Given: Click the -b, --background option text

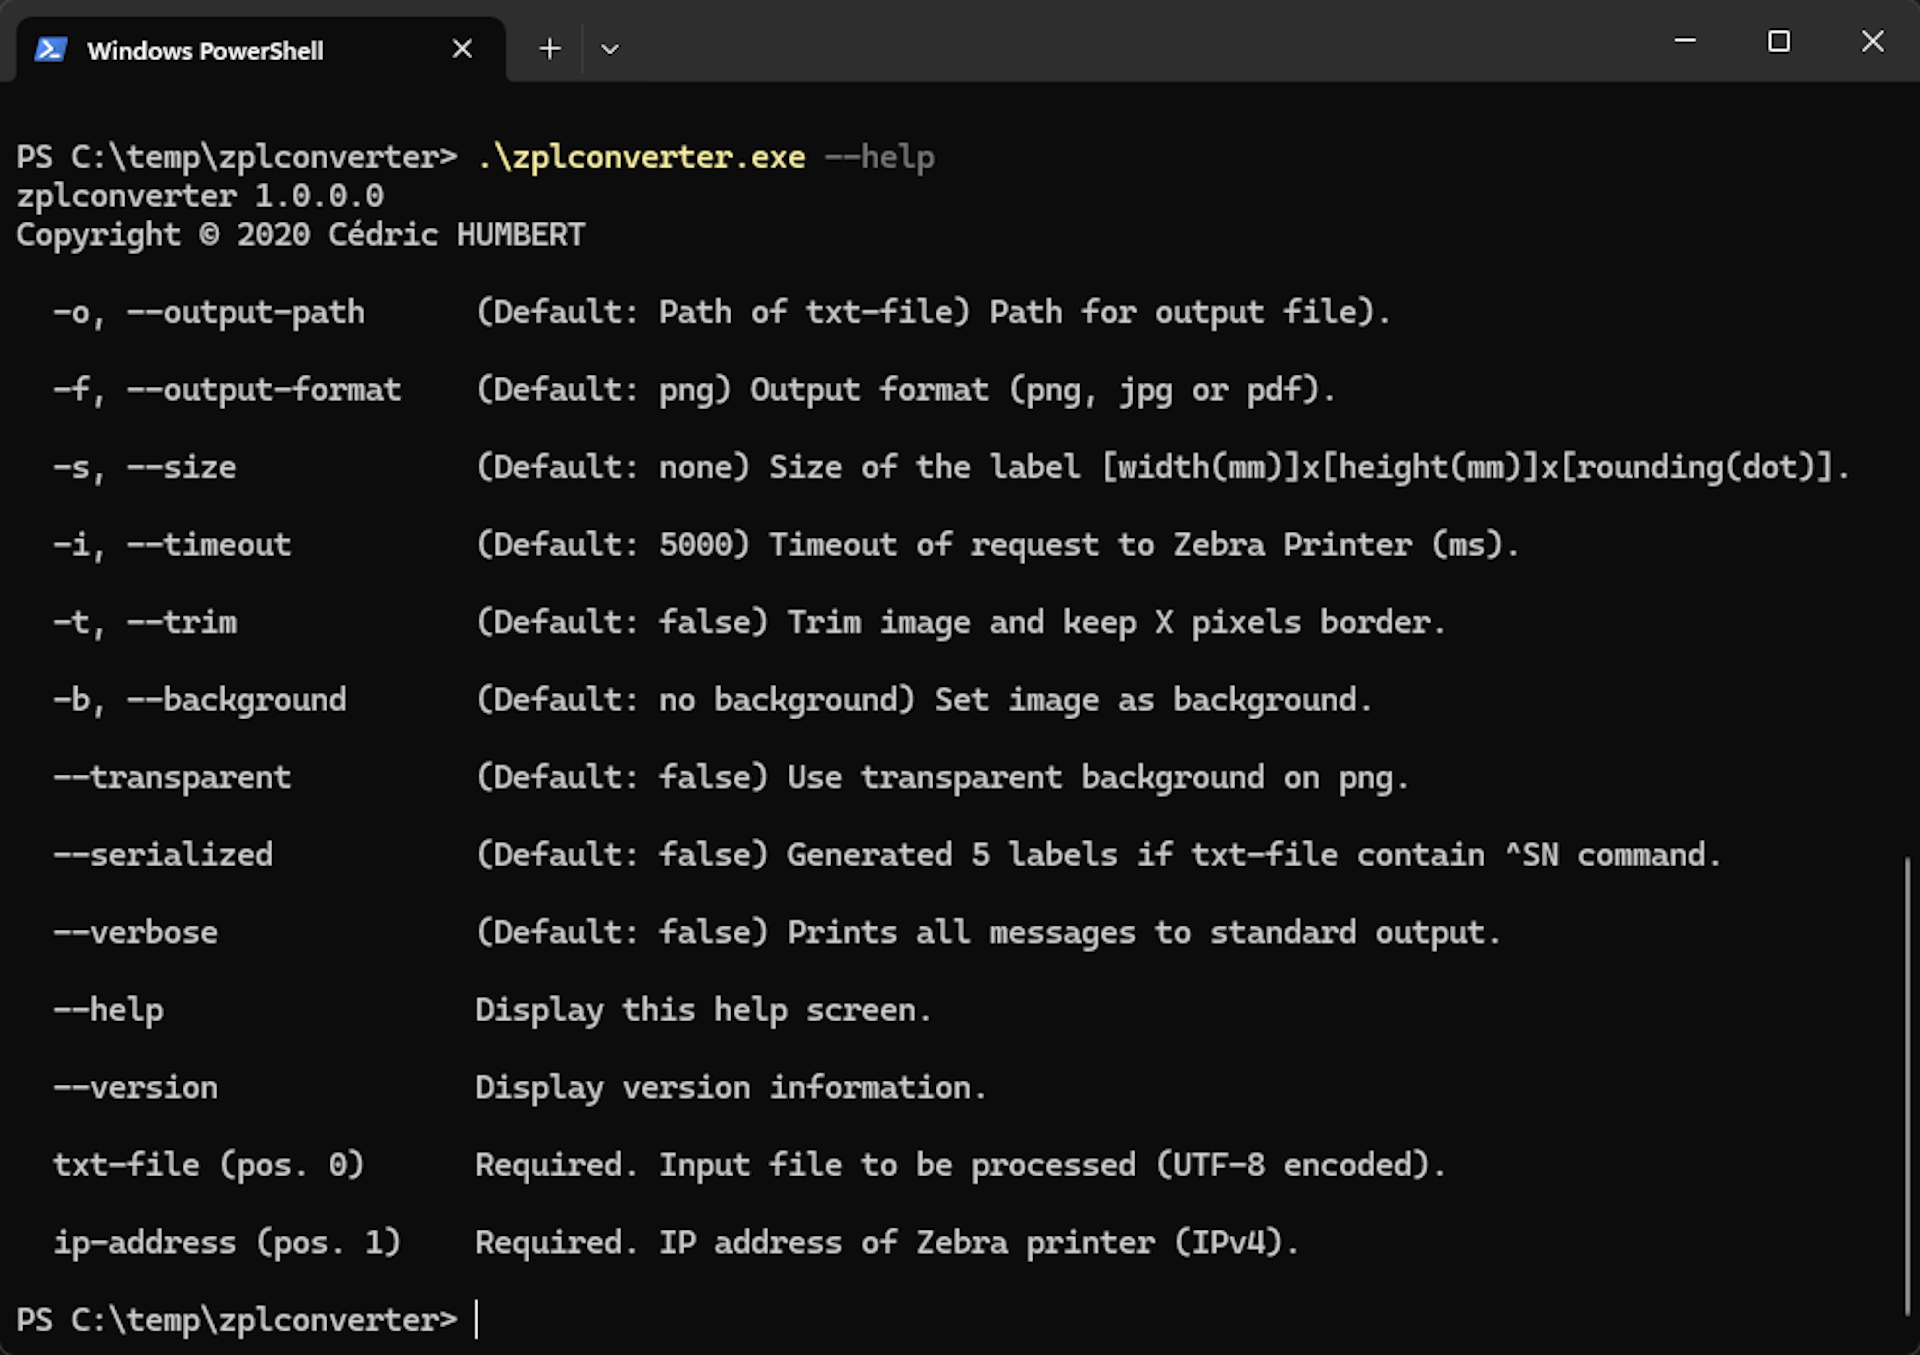Looking at the screenshot, I should pos(200,699).
